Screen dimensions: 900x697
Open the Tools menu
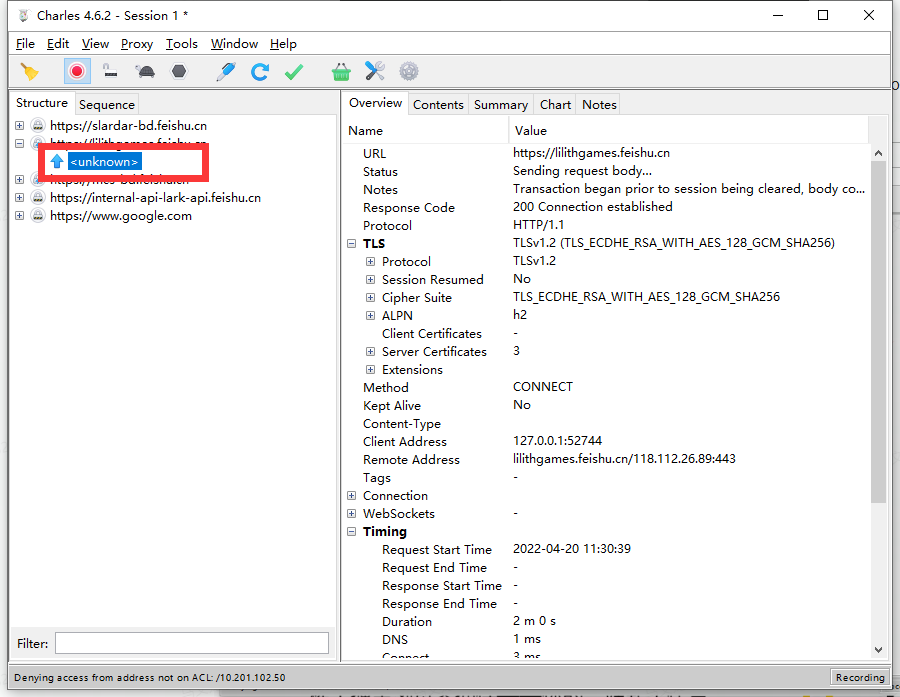pos(181,44)
